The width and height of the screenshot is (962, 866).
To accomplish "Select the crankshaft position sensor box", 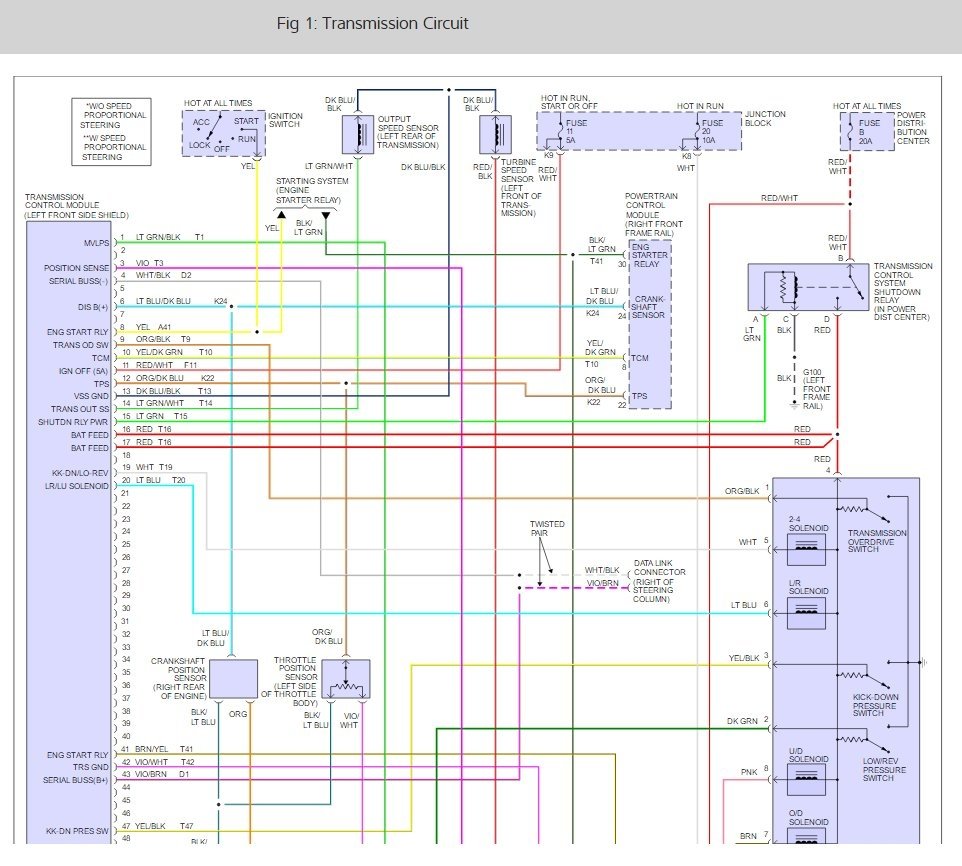I will pyautogui.click(x=233, y=678).
